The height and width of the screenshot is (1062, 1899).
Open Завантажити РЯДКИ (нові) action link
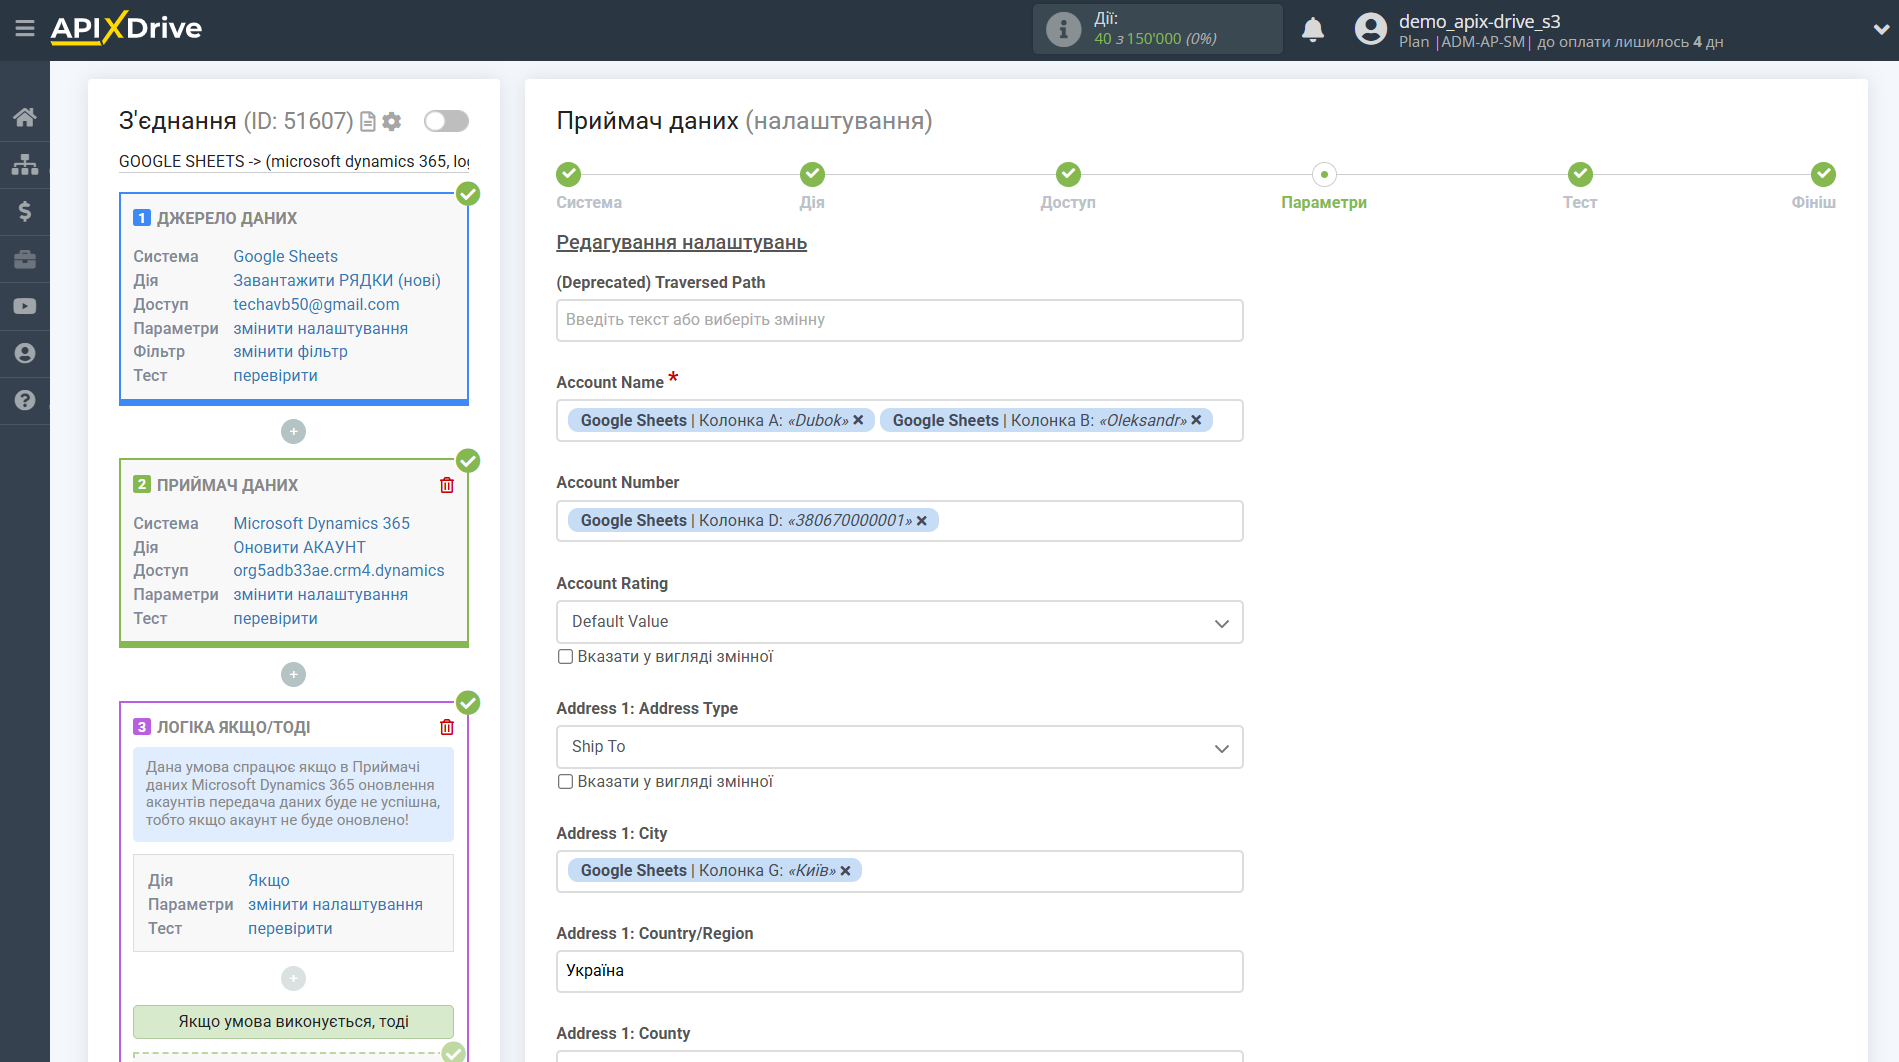pyautogui.click(x=337, y=280)
